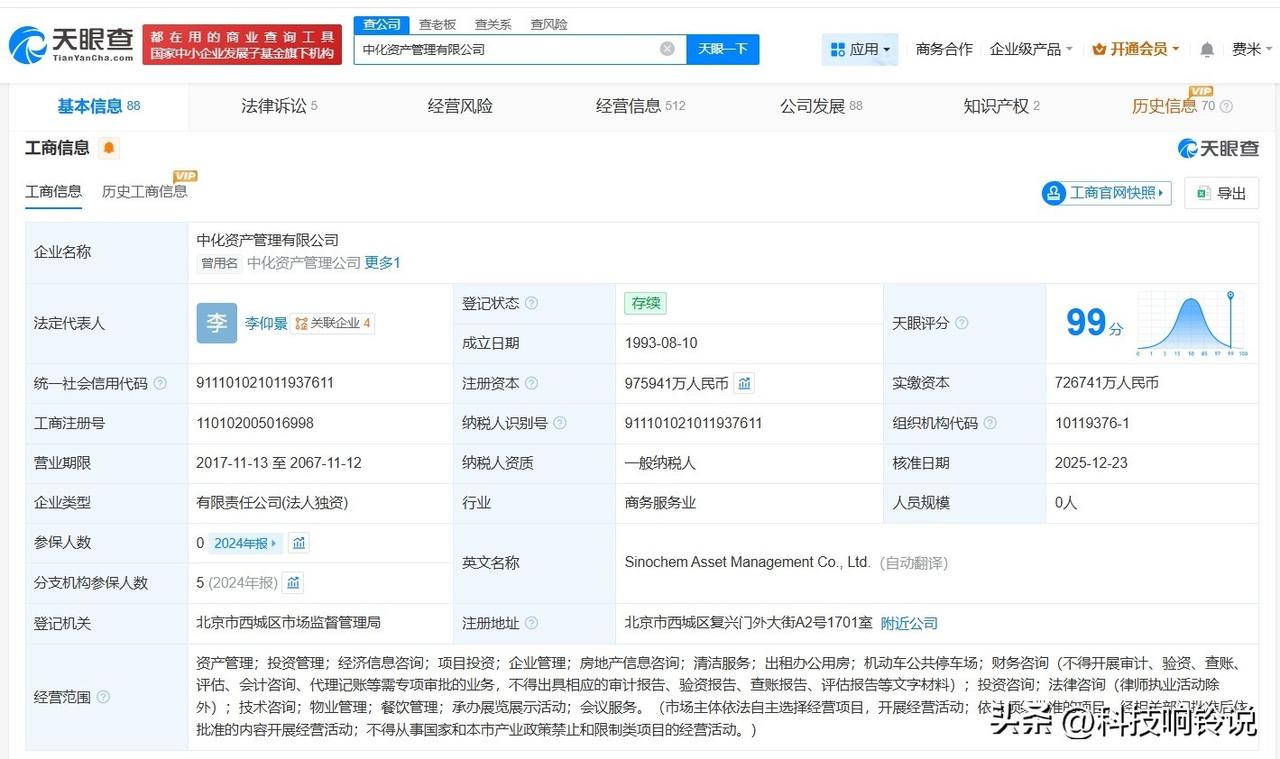
Task: Click the orange bell beside 工商信息 heading
Action: point(109,148)
